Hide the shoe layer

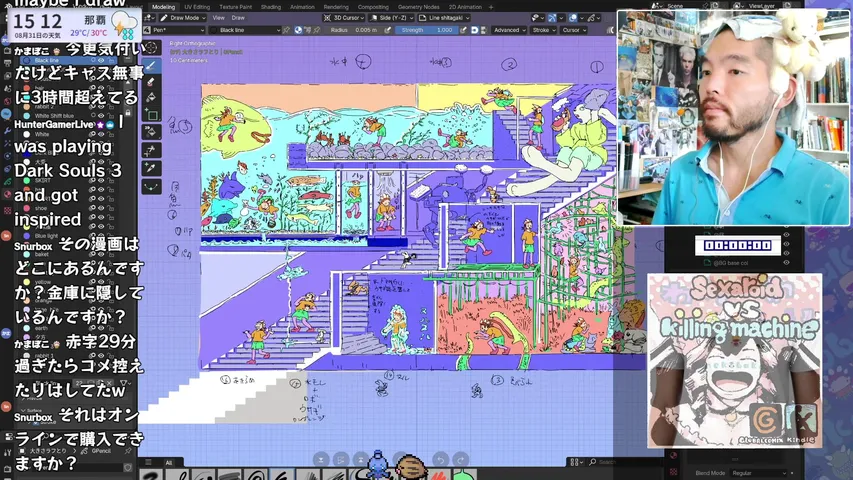tap(102, 208)
